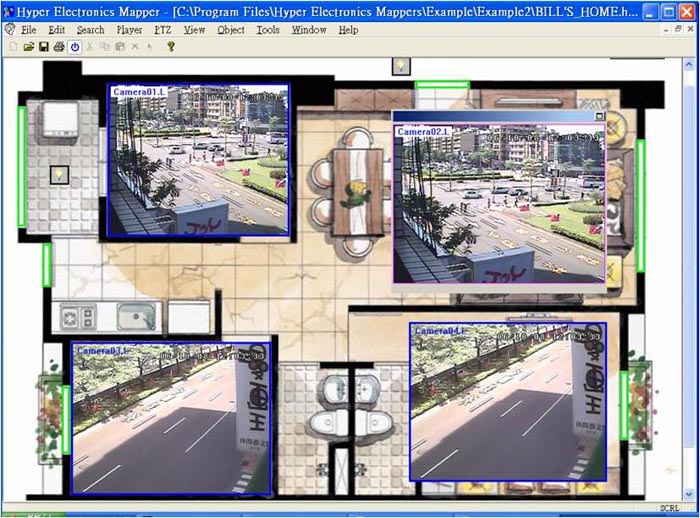Select the Camera01.L video feed
This screenshot has width=700, height=518.
[198, 160]
